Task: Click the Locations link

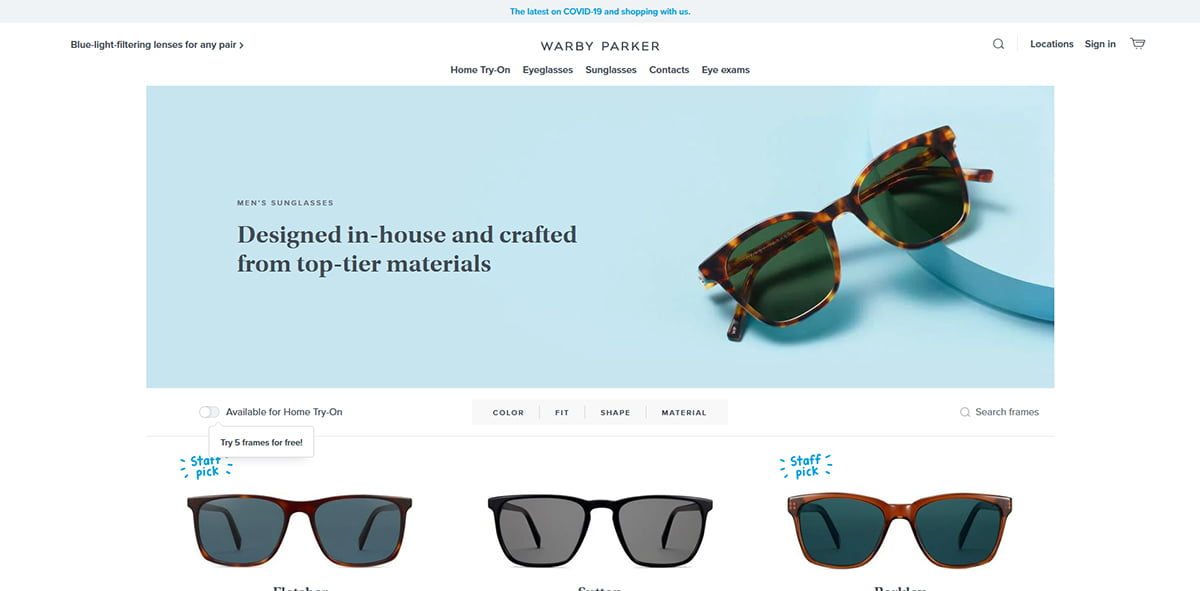Action: click(1052, 44)
